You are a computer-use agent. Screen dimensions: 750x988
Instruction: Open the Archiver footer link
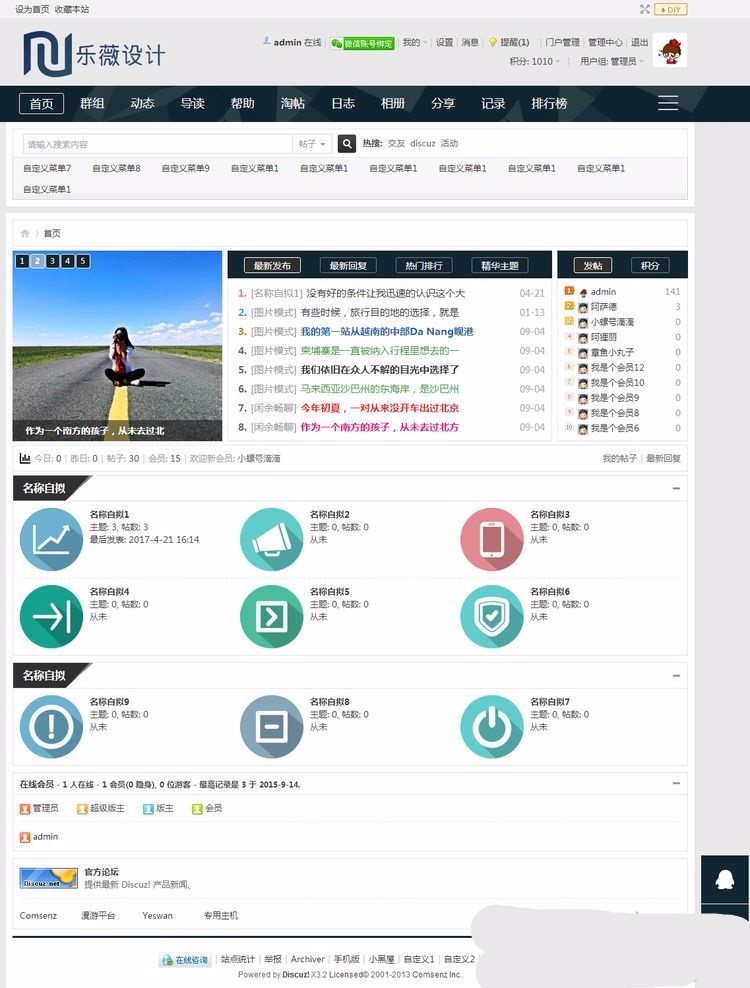point(308,959)
